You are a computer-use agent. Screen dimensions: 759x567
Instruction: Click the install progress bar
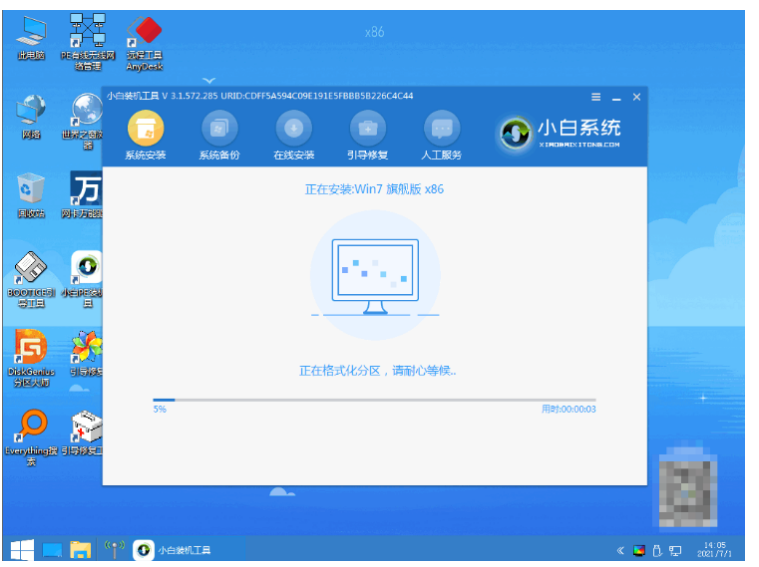coord(374,400)
